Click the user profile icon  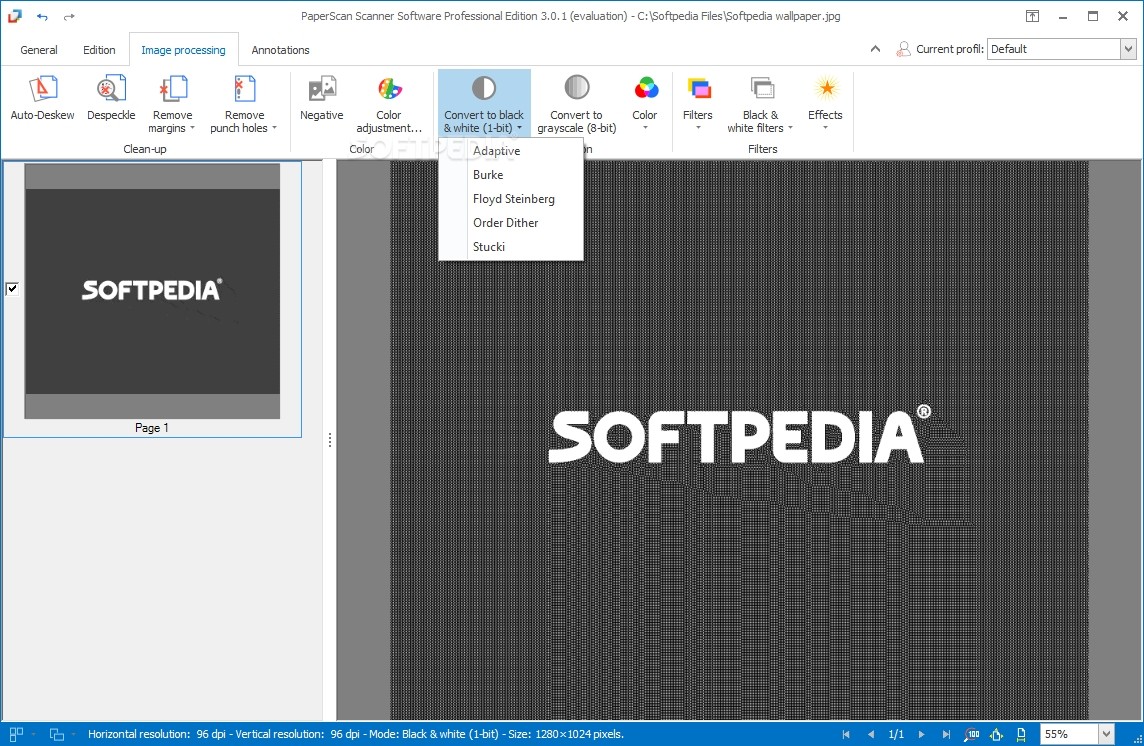pyautogui.click(x=903, y=49)
